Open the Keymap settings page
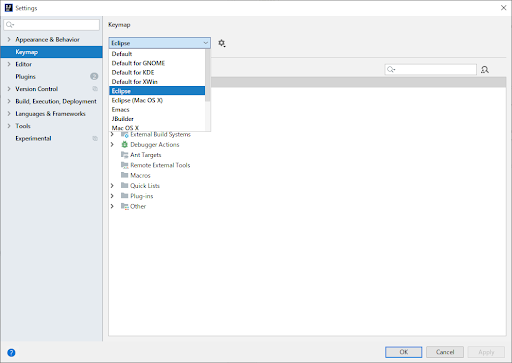The image size is (512, 363). pos(52,52)
